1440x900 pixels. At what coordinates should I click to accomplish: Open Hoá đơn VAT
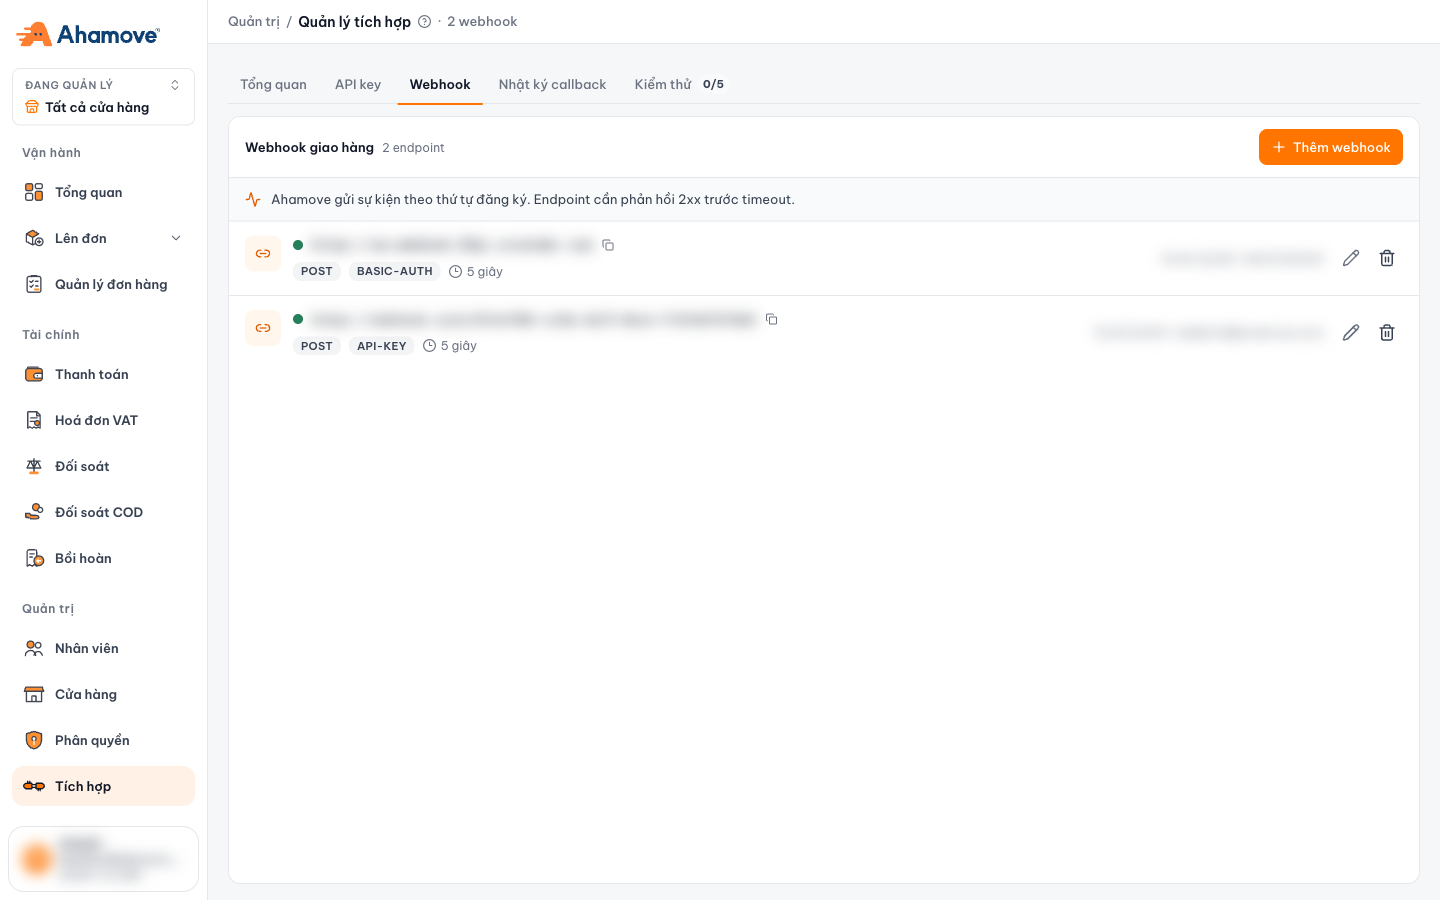click(103, 420)
